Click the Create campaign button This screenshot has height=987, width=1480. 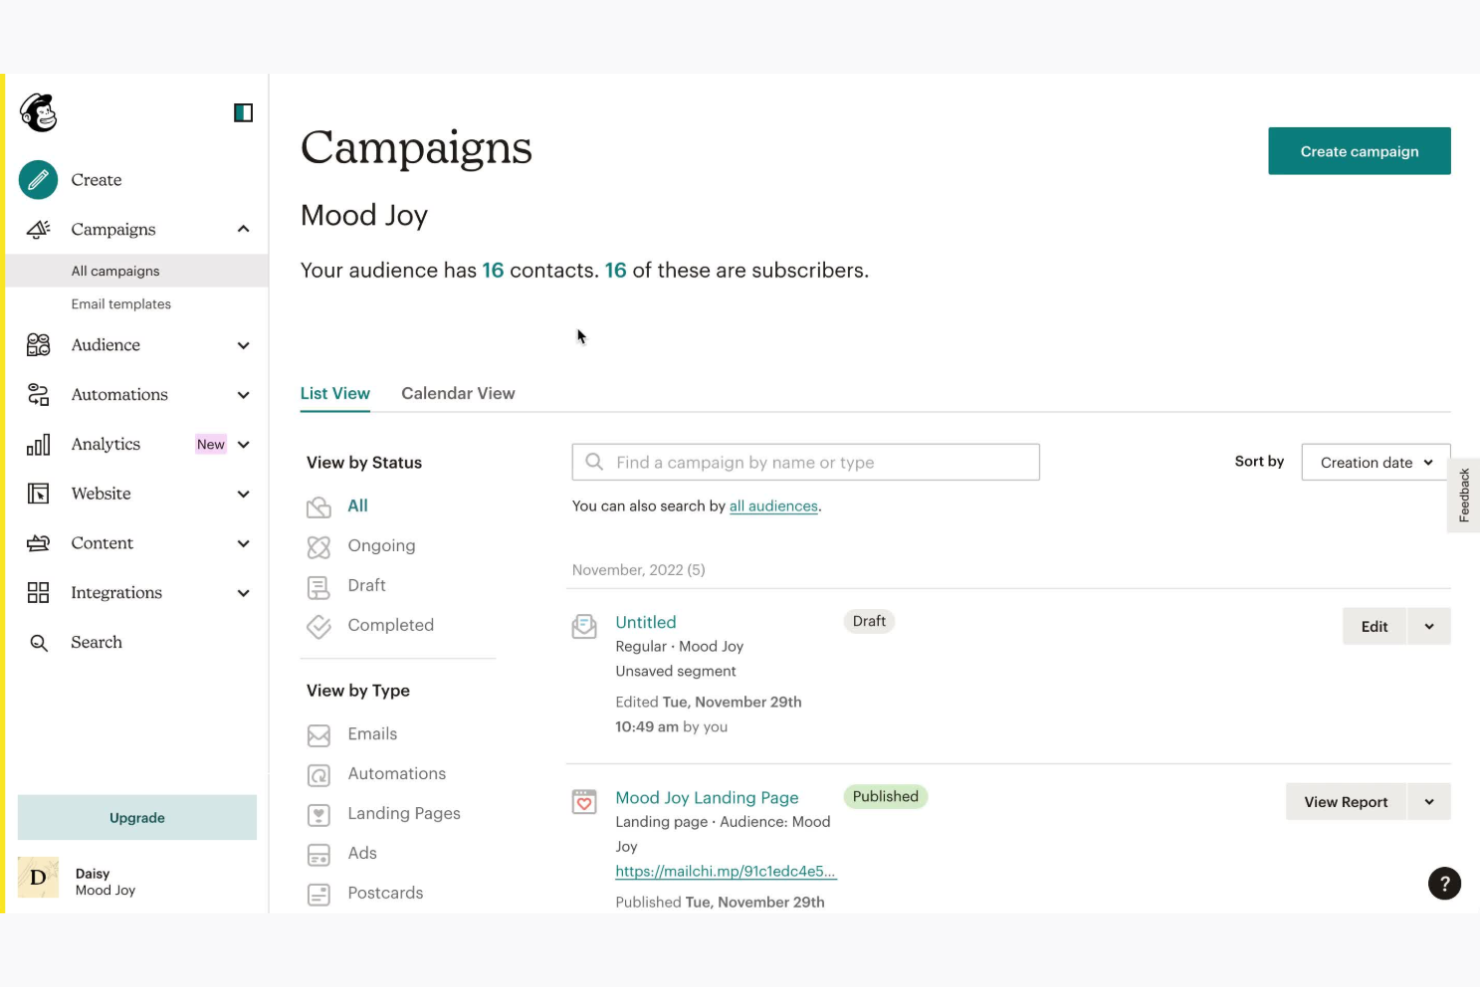(x=1359, y=151)
